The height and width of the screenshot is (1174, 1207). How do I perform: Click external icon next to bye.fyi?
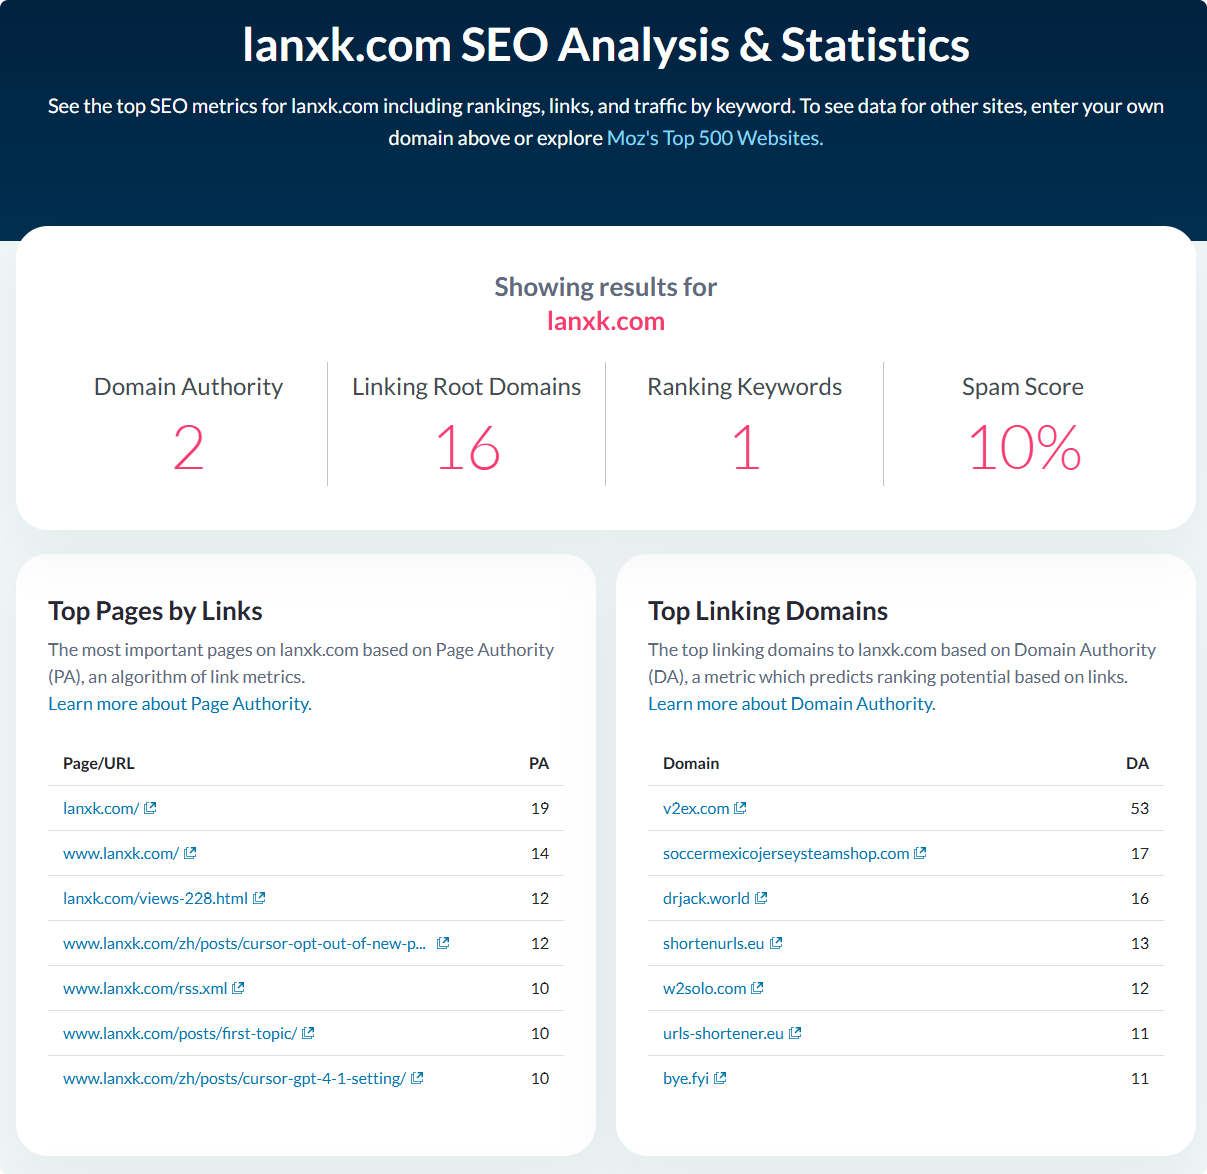[720, 1078]
